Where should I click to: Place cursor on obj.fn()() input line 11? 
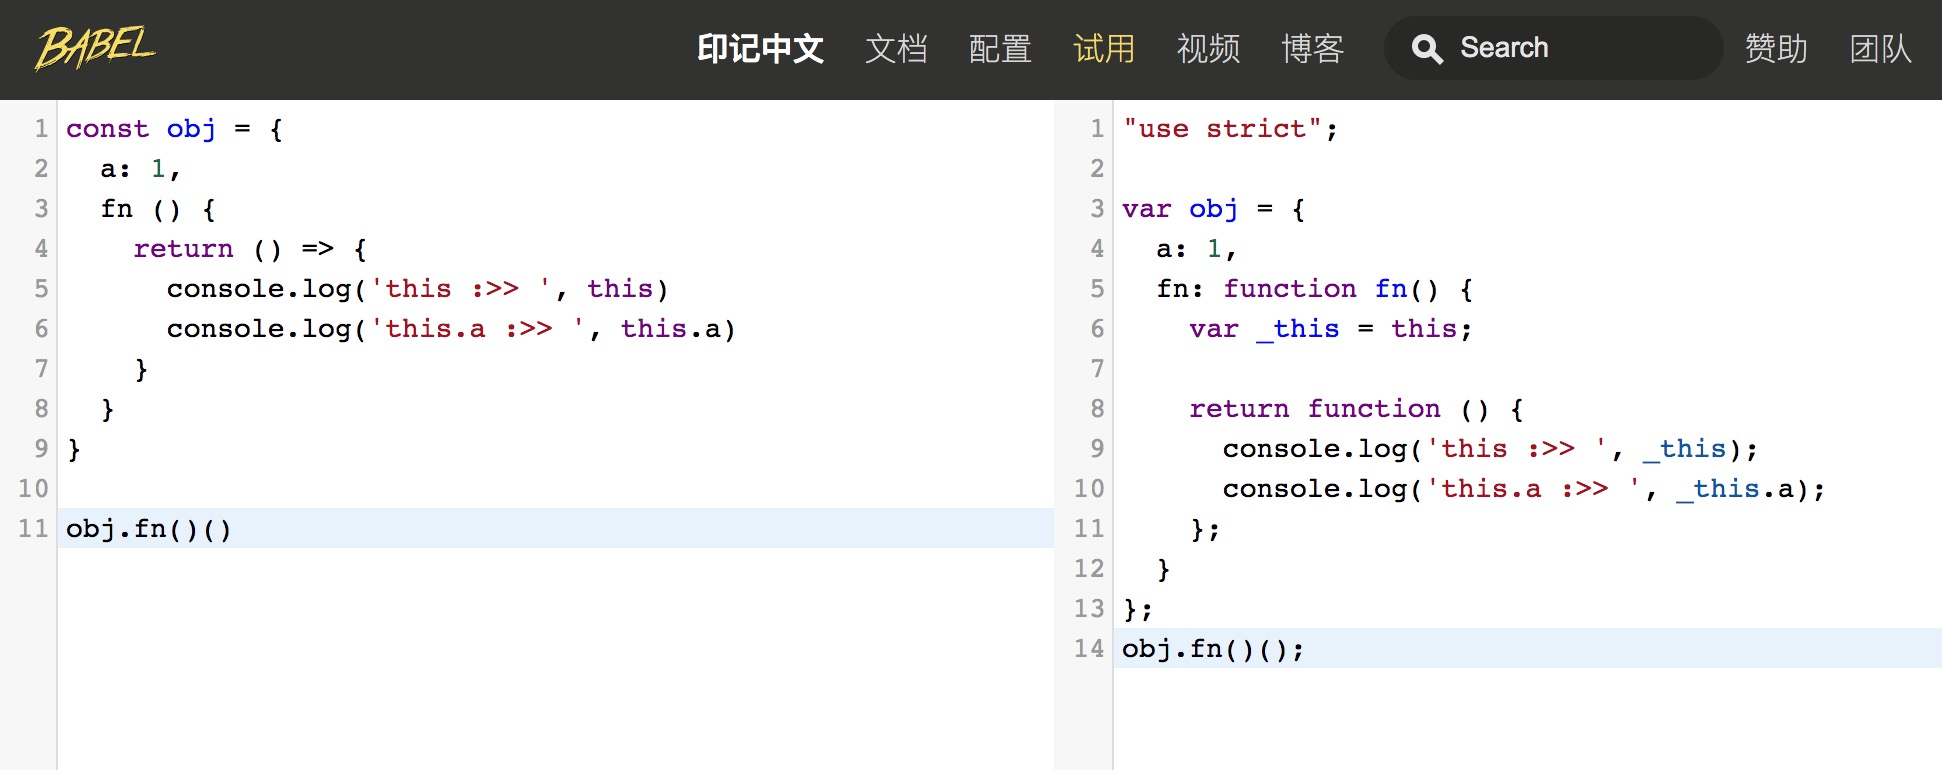(x=149, y=528)
